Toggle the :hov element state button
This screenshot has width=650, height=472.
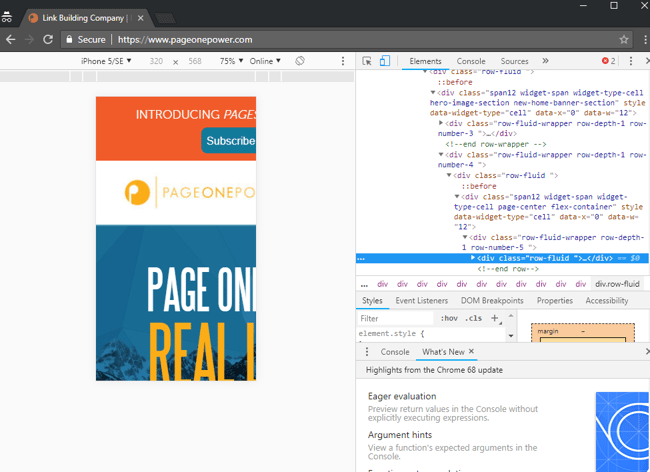point(449,318)
